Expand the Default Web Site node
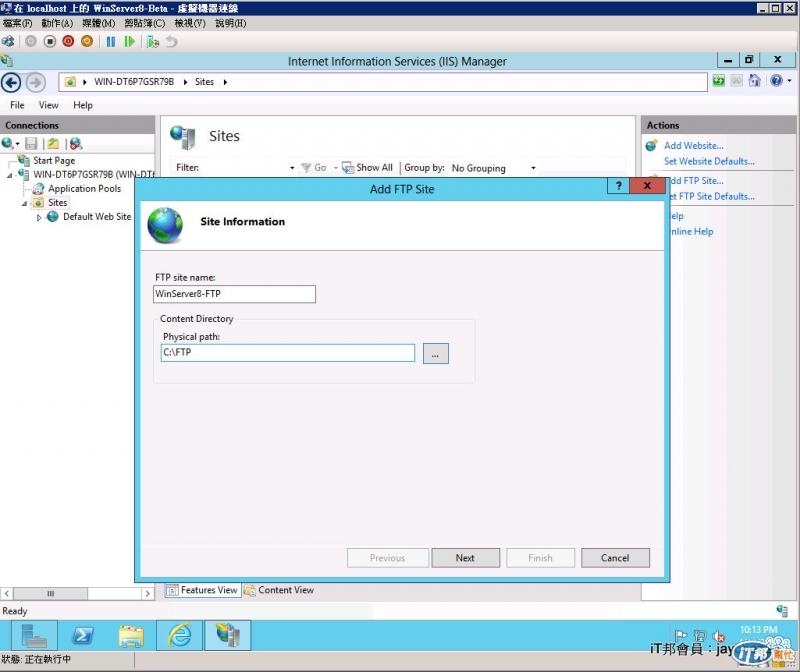 pos(39,217)
